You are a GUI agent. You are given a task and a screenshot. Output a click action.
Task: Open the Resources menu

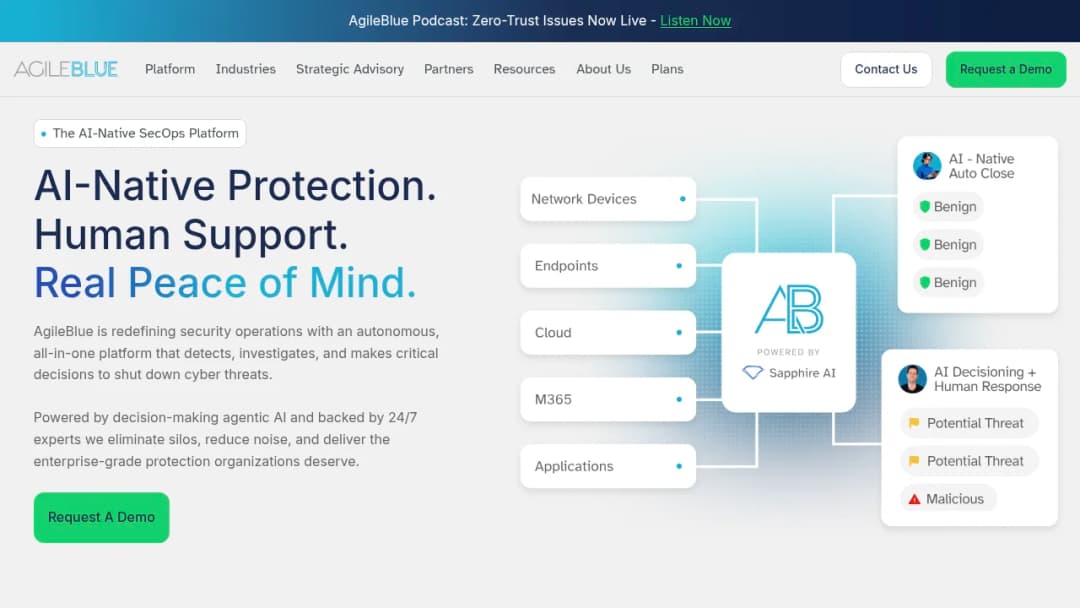coord(524,69)
